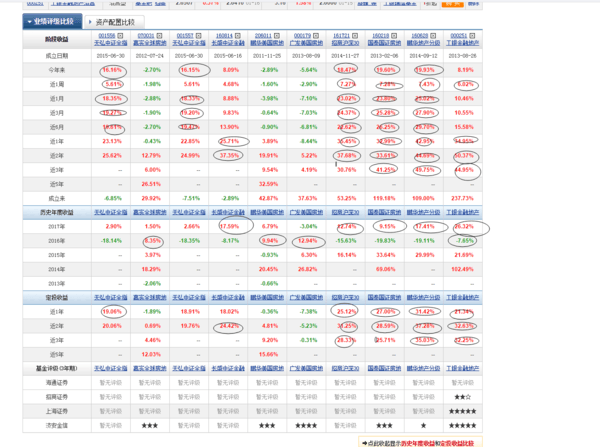This screenshot has height=447, width=600.
Task: Click fund name link under code 000251
Action: (462, 42)
